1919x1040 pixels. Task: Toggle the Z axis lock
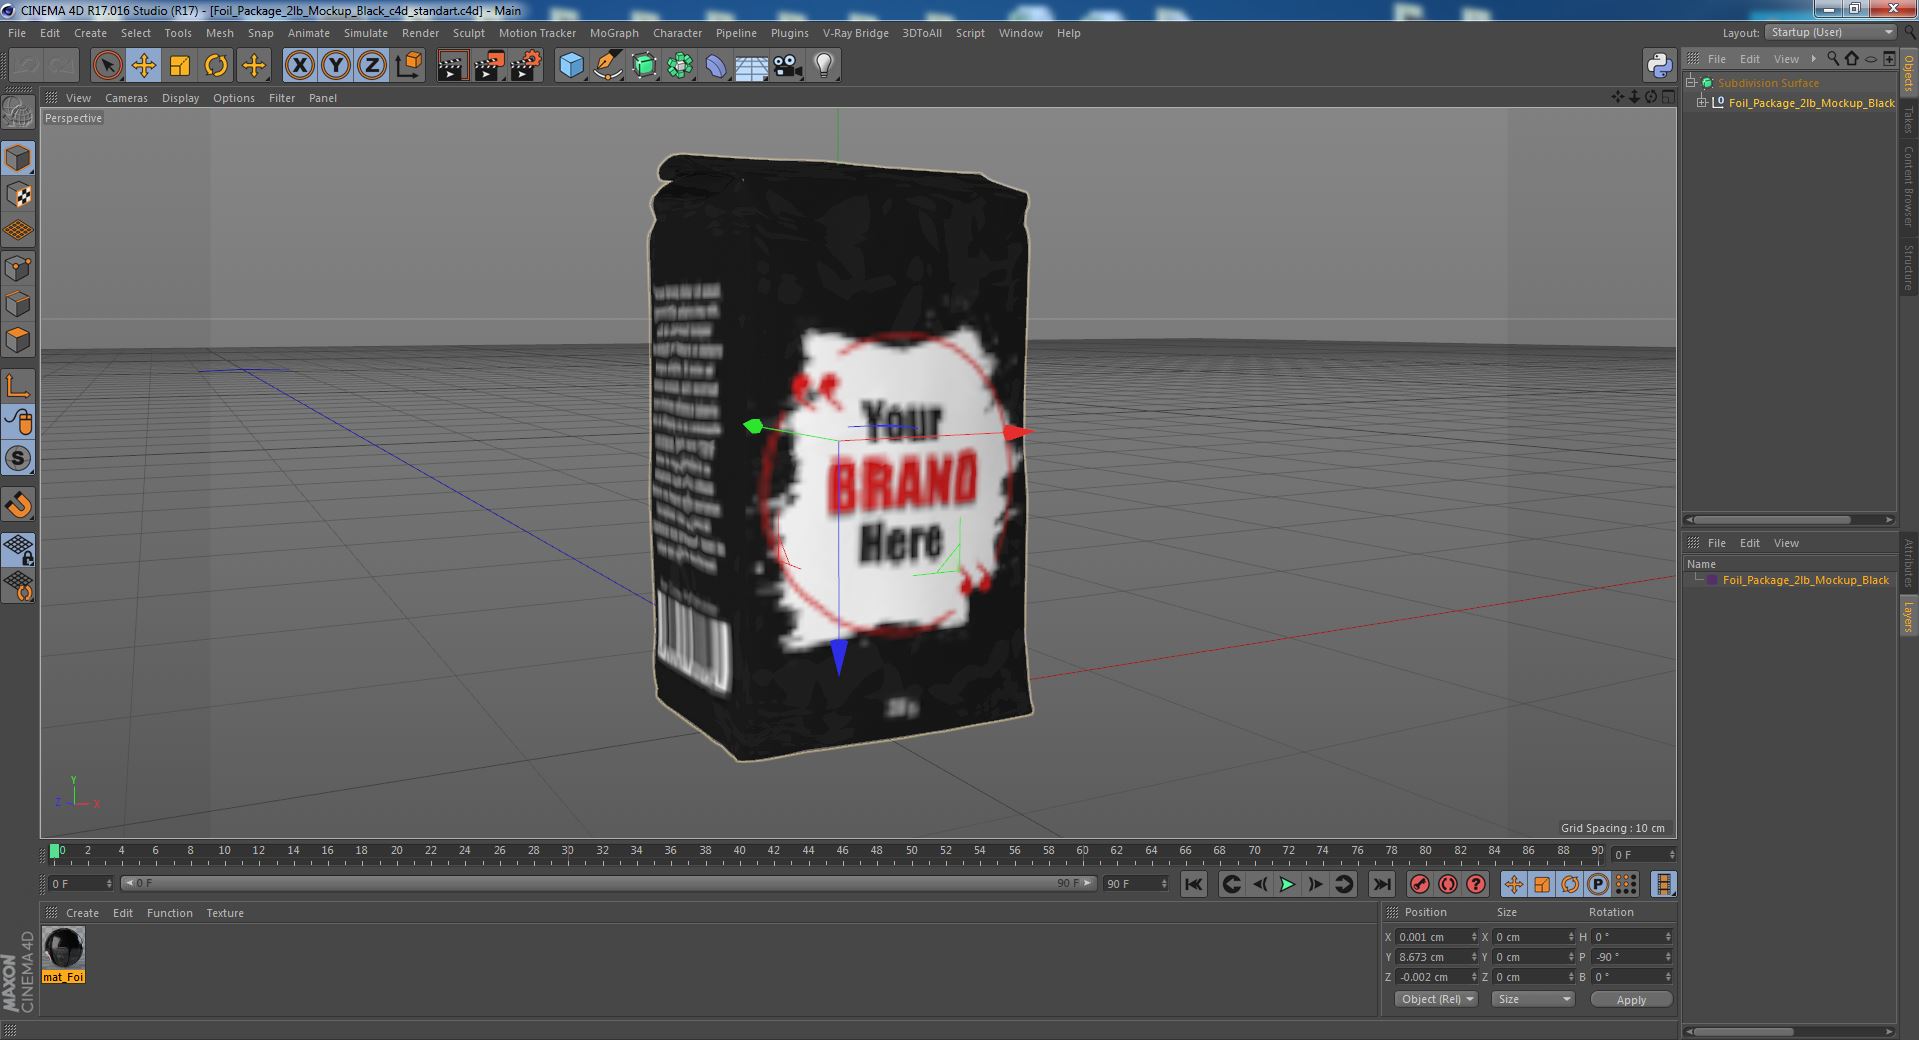(372, 66)
